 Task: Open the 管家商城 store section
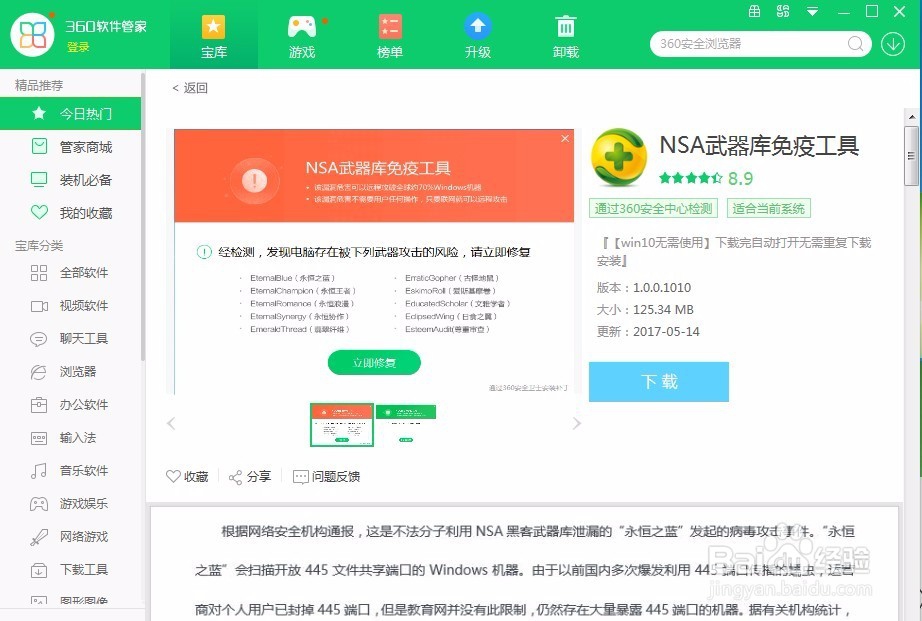tap(85, 146)
